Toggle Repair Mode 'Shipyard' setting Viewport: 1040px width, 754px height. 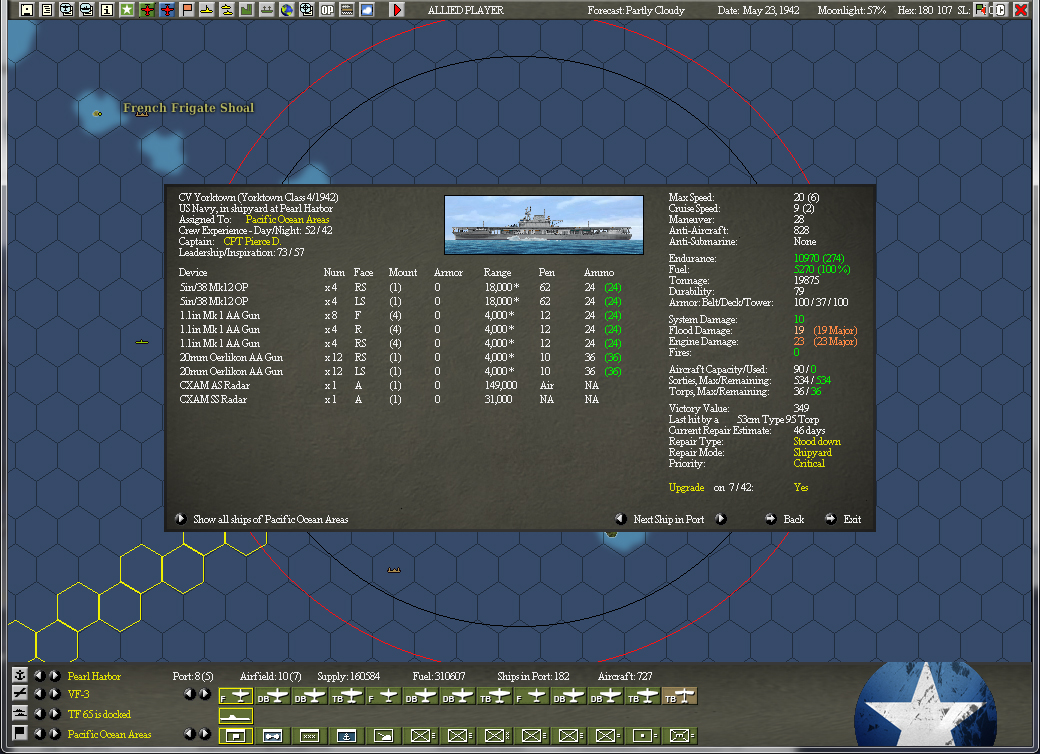click(812, 453)
